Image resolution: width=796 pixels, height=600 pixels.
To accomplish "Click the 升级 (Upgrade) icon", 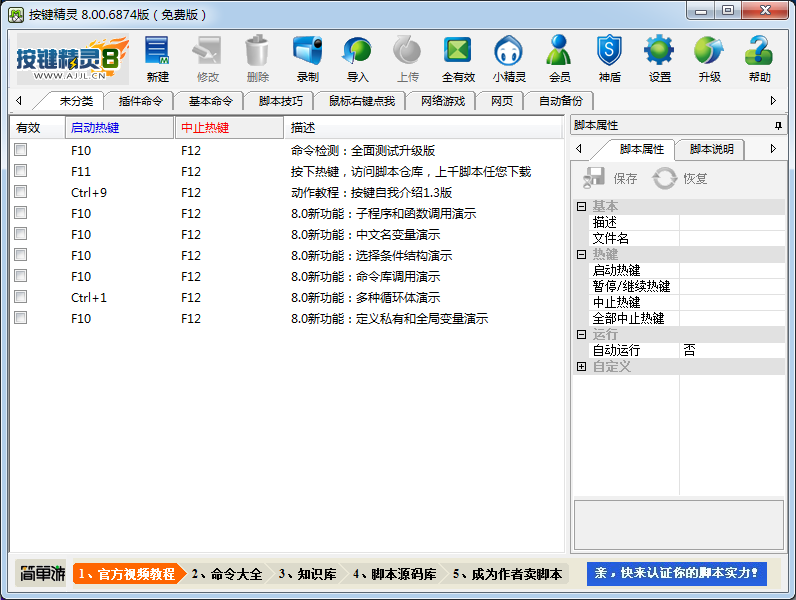I will [x=709, y=59].
